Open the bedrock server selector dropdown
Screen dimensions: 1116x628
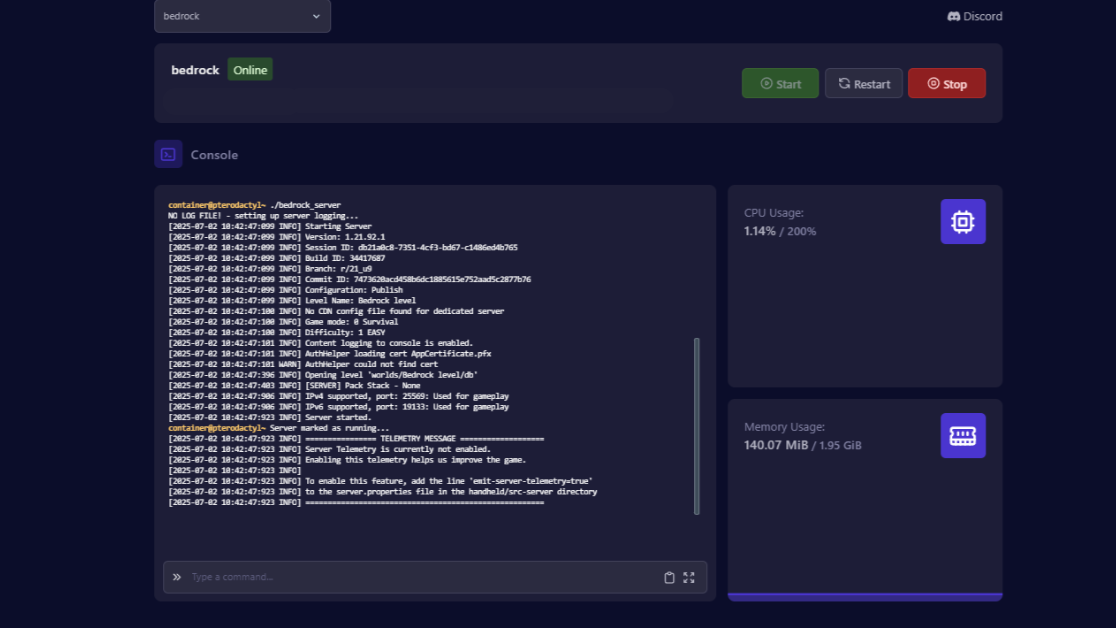(242, 16)
